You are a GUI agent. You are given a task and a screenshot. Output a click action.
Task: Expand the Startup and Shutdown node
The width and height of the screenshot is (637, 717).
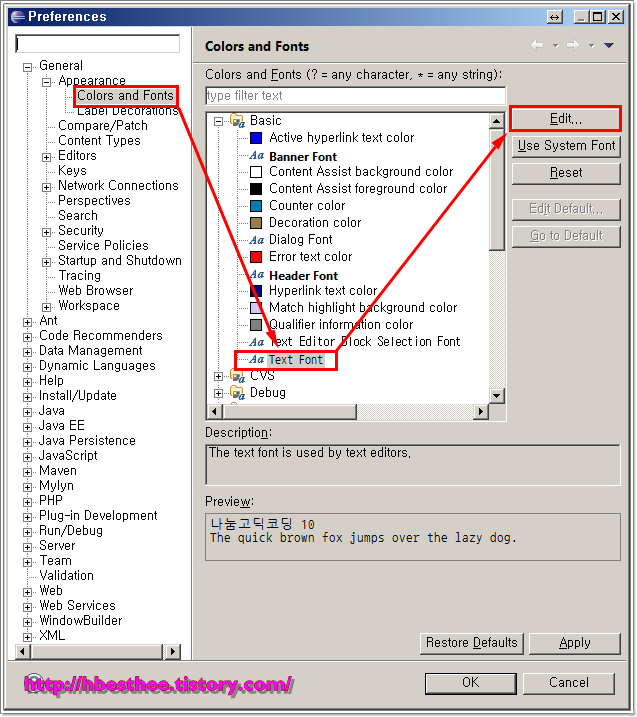[x=46, y=262]
